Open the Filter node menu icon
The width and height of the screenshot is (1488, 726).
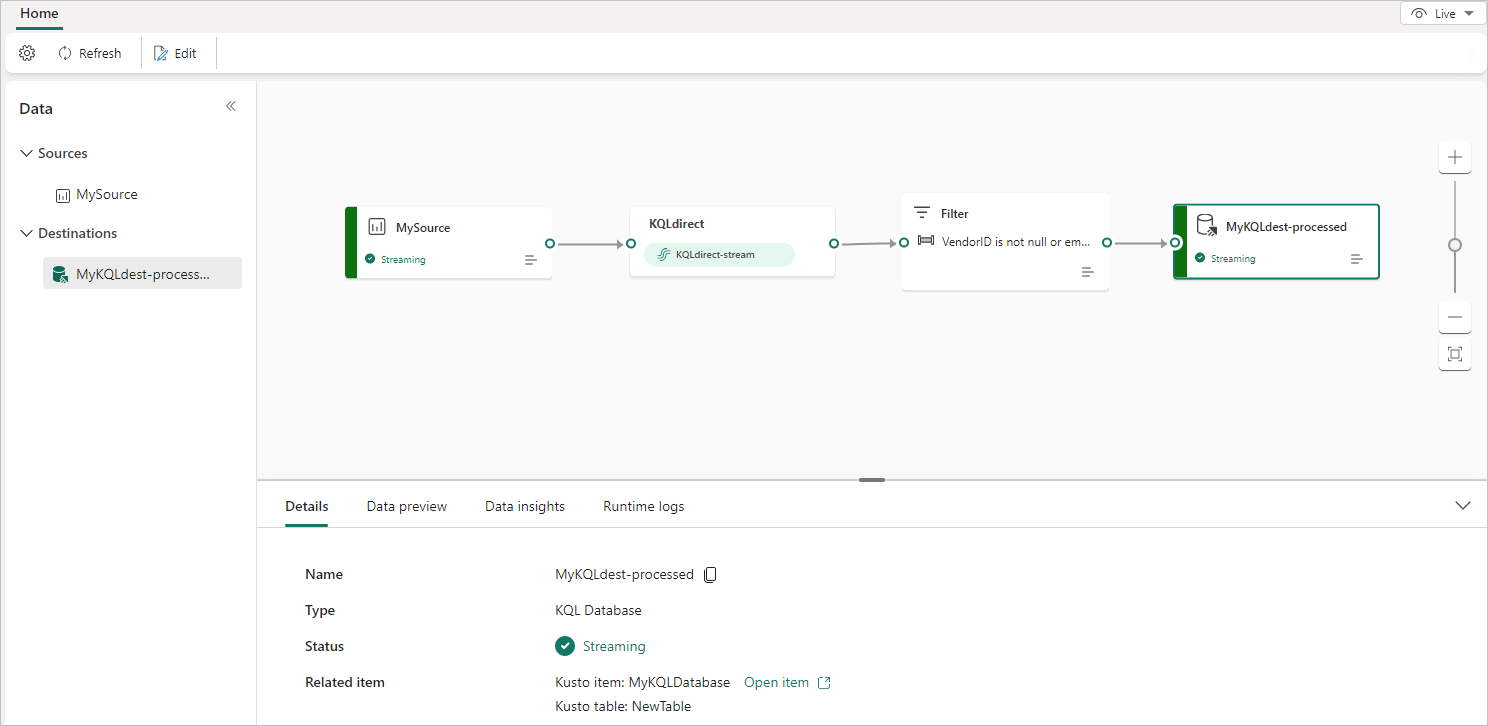pyautogui.click(x=1088, y=272)
